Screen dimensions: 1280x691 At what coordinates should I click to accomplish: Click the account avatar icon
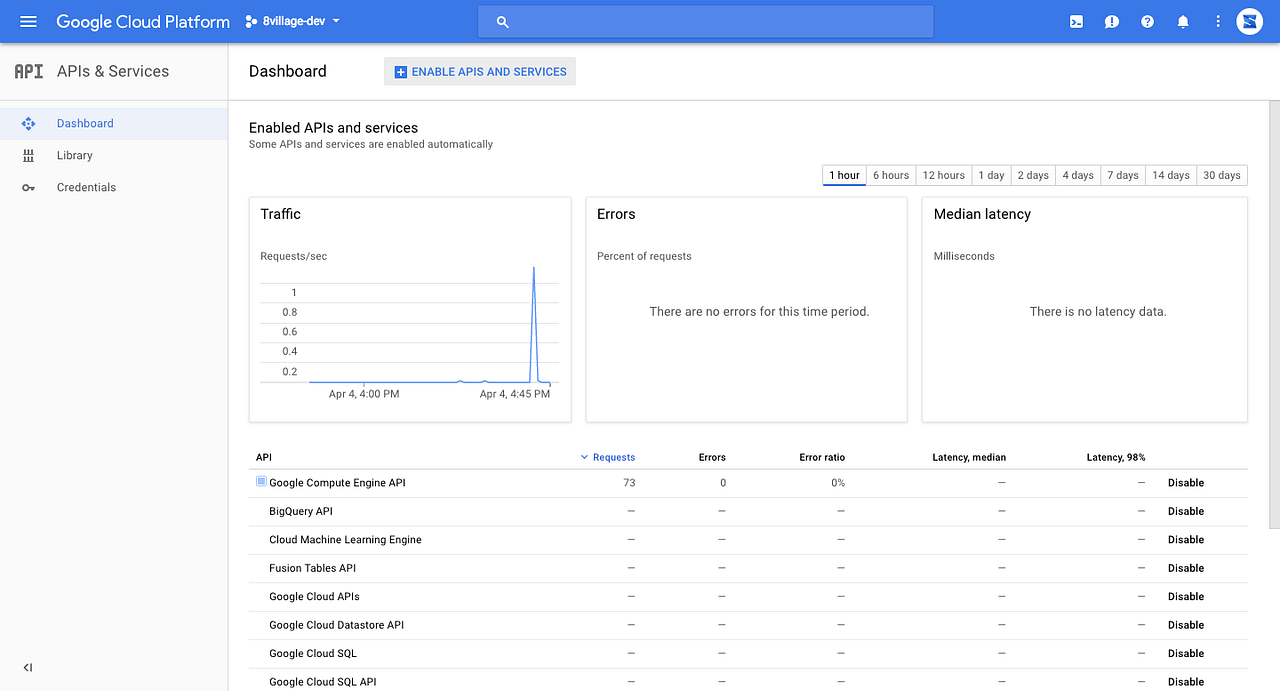pyautogui.click(x=1249, y=21)
